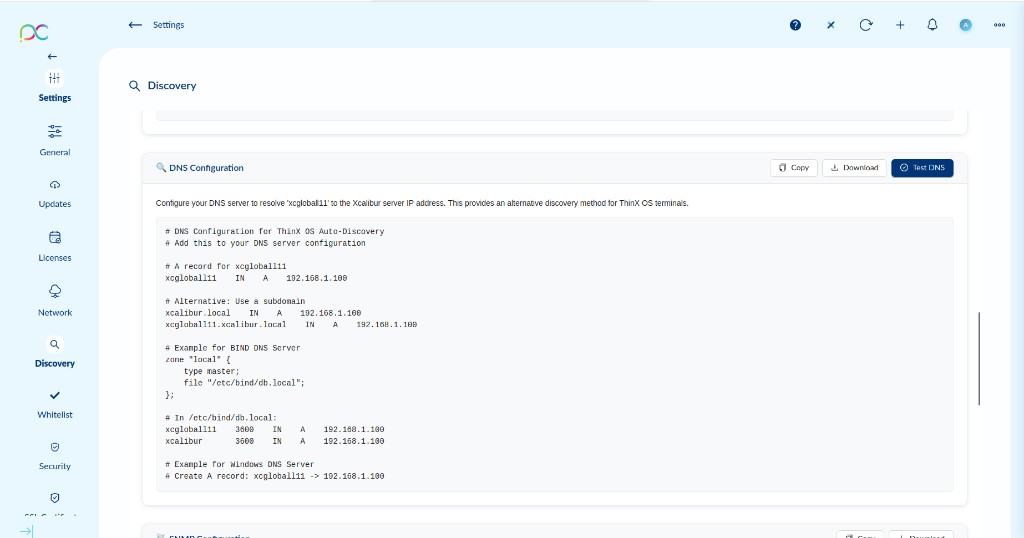The height and width of the screenshot is (538, 1024).
Task: Copy the DNS Configuration text
Action: pos(793,168)
